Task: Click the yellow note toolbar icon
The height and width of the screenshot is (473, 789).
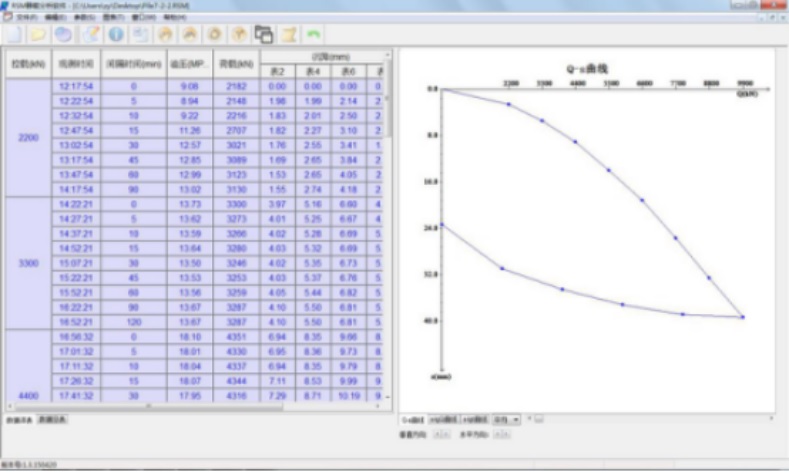Action: (x=289, y=35)
